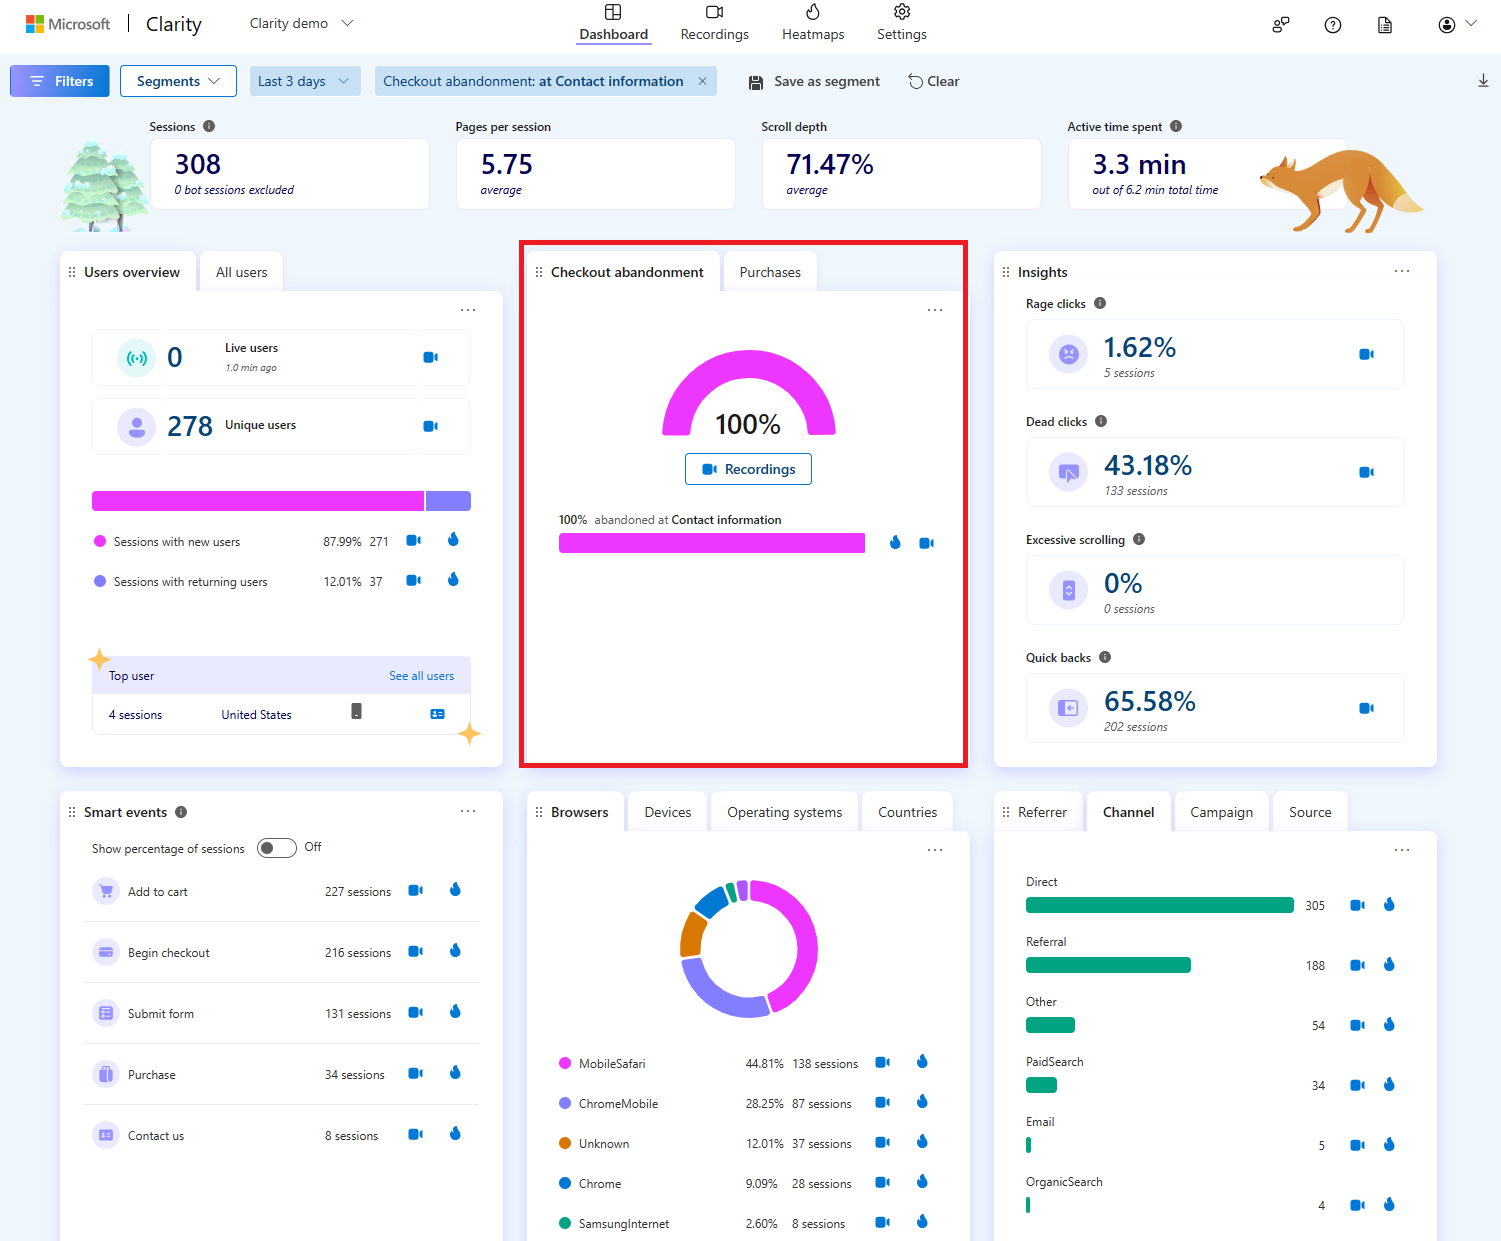Open recordings for Unique users
The height and width of the screenshot is (1241, 1501).
pos(431,426)
